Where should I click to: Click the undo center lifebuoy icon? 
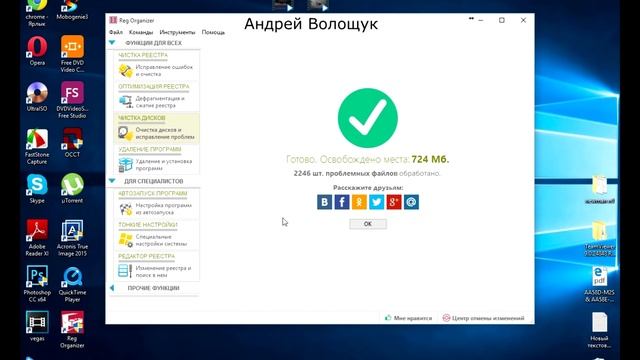tap(446, 318)
